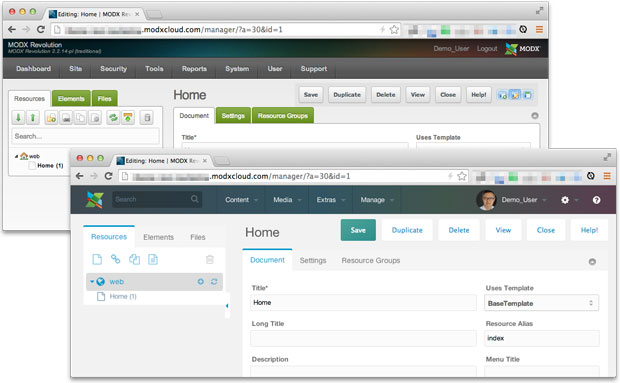
Task: Click the Close button in front window
Action: click(x=546, y=230)
